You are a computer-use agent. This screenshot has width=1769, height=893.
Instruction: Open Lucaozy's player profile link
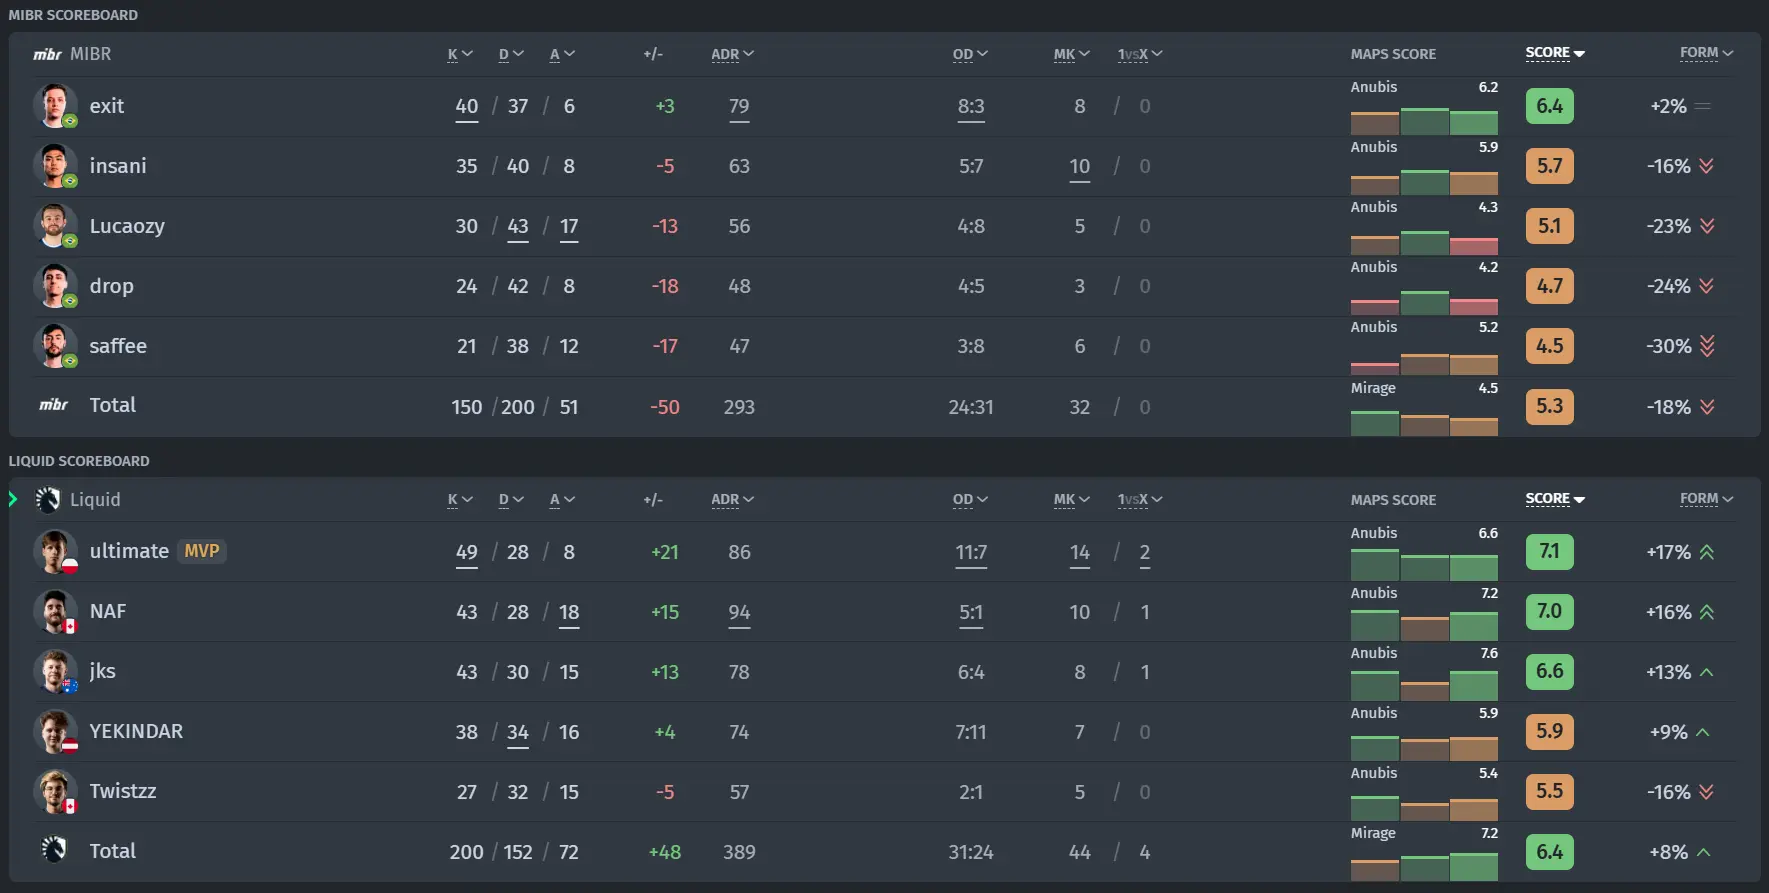click(x=127, y=226)
